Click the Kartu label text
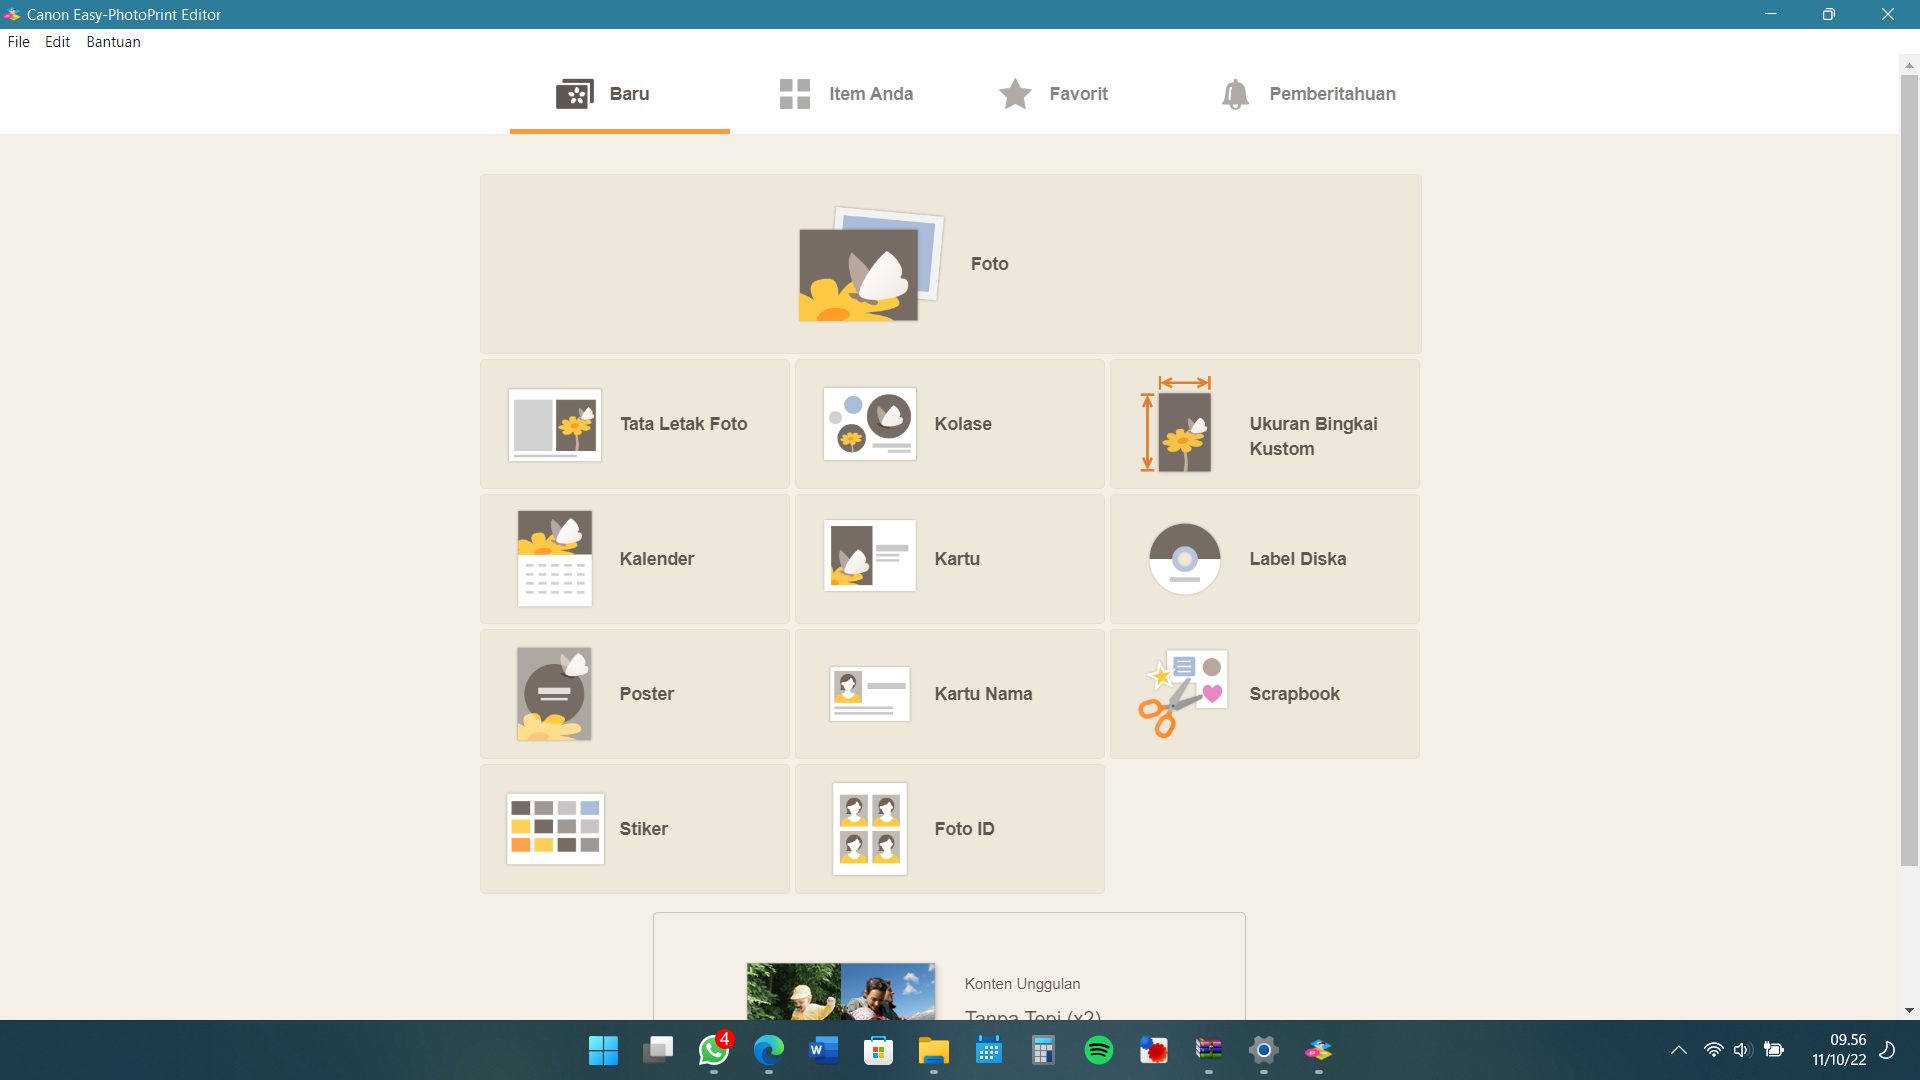1920x1080 pixels. tap(956, 559)
